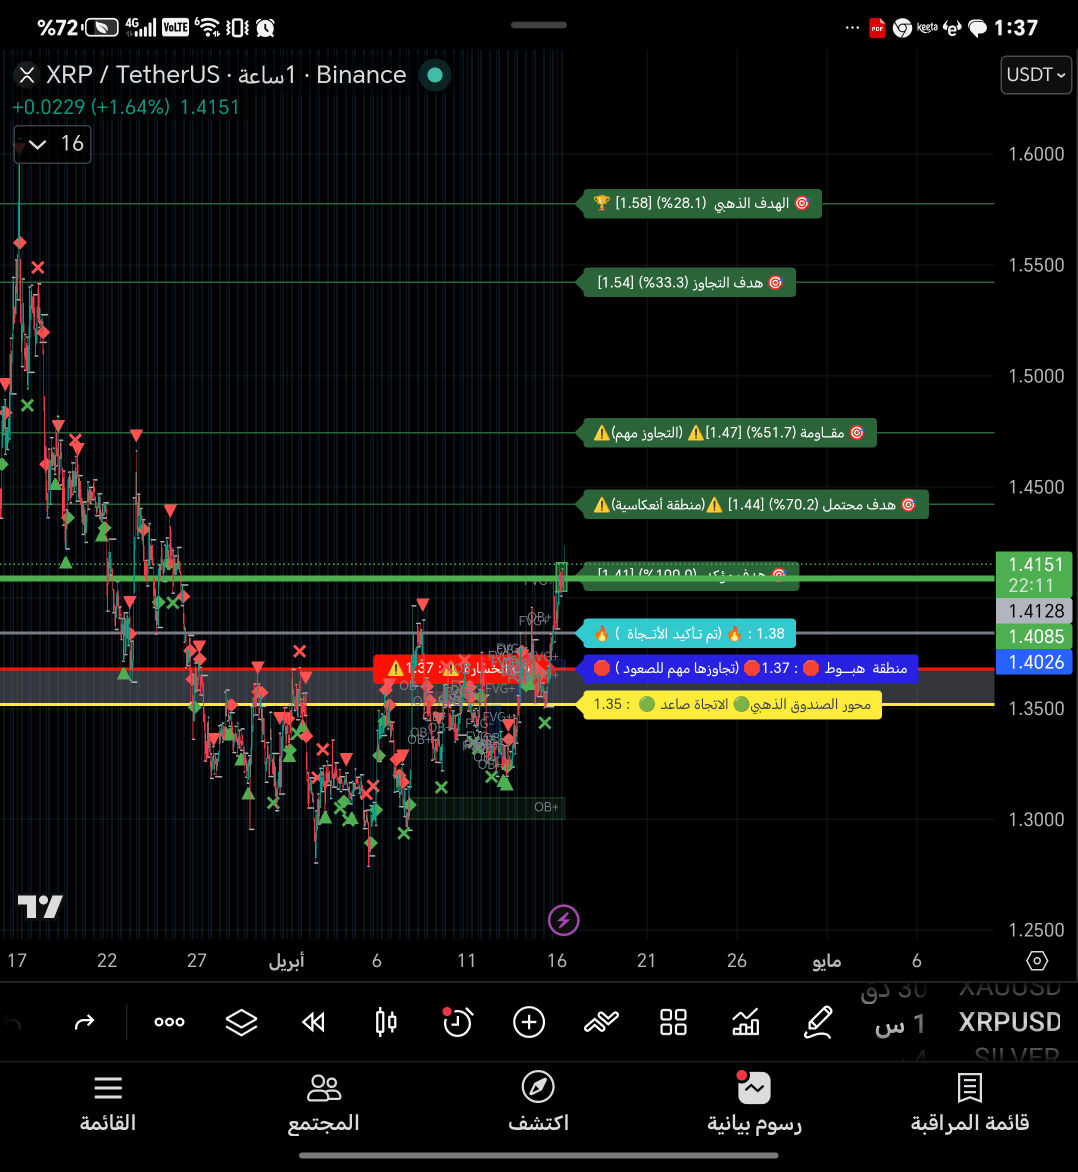Open the Community tab

pos(323,1103)
